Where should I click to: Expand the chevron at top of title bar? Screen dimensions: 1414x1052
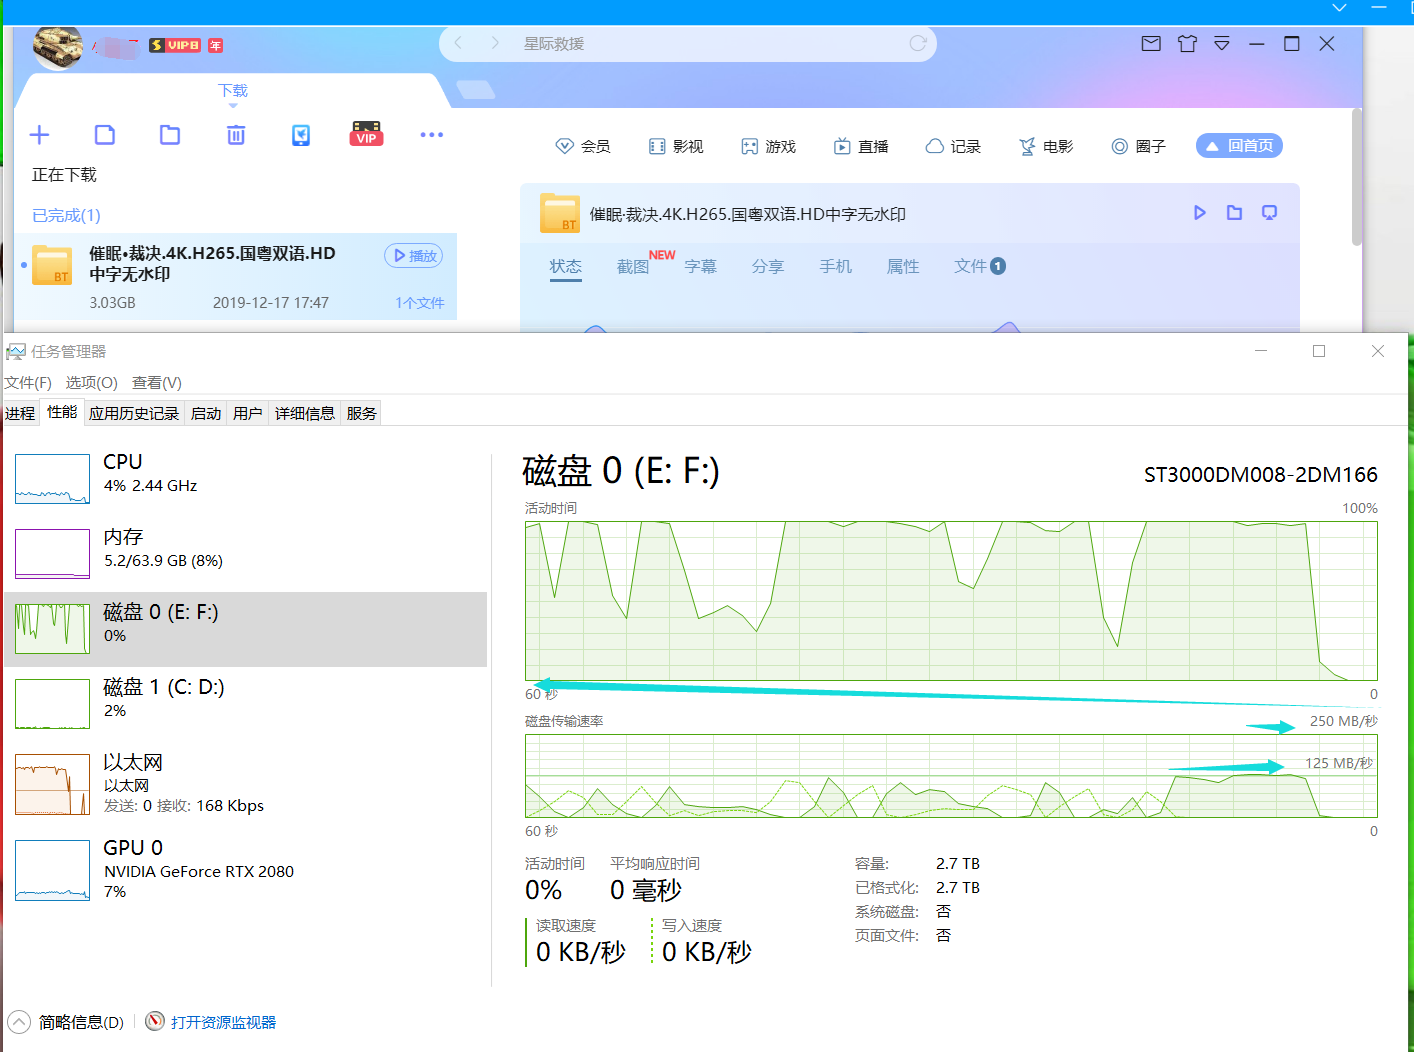(1339, 8)
